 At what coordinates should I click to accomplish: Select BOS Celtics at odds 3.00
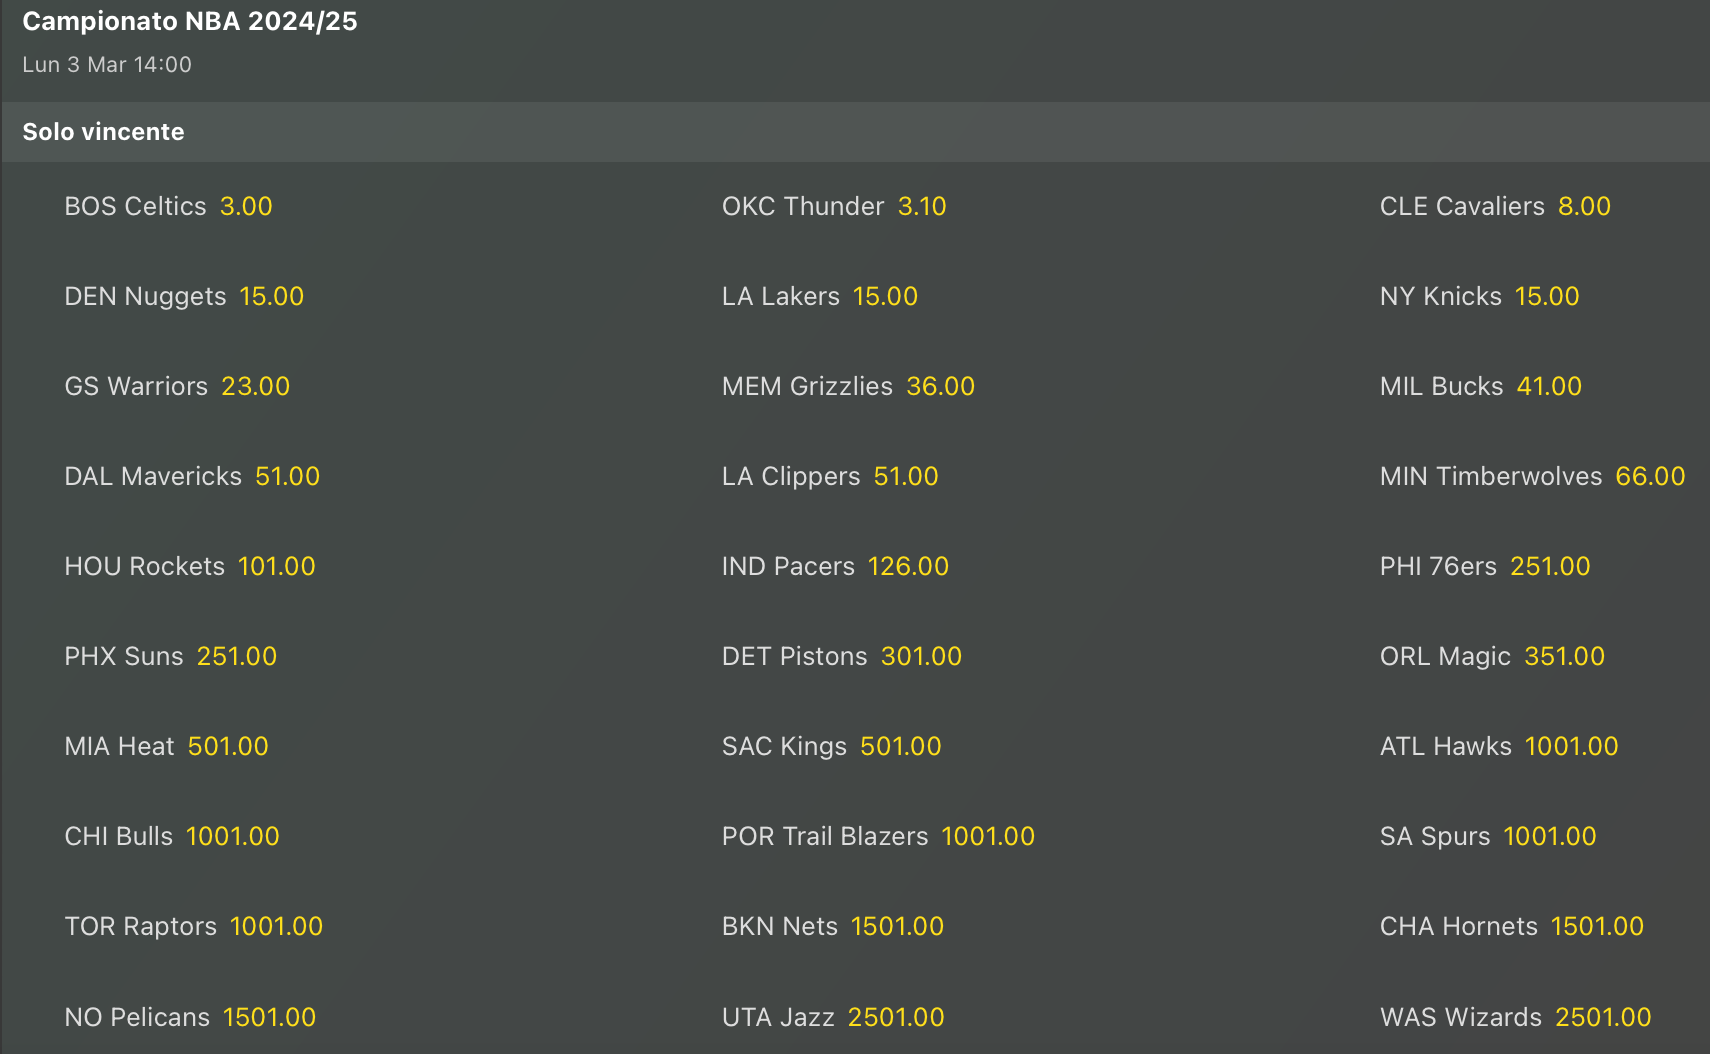[168, 206]
